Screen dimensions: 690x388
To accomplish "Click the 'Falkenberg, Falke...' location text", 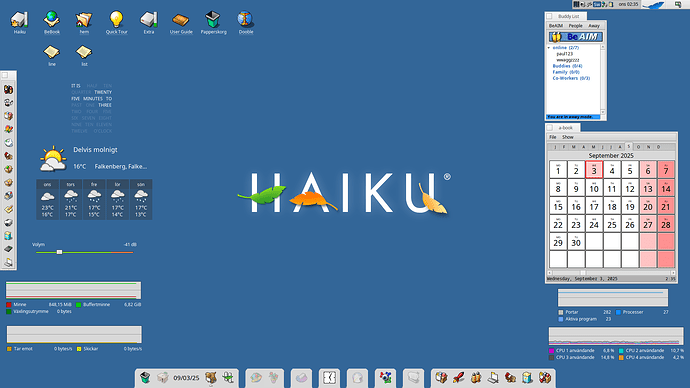I will (121, 167).
